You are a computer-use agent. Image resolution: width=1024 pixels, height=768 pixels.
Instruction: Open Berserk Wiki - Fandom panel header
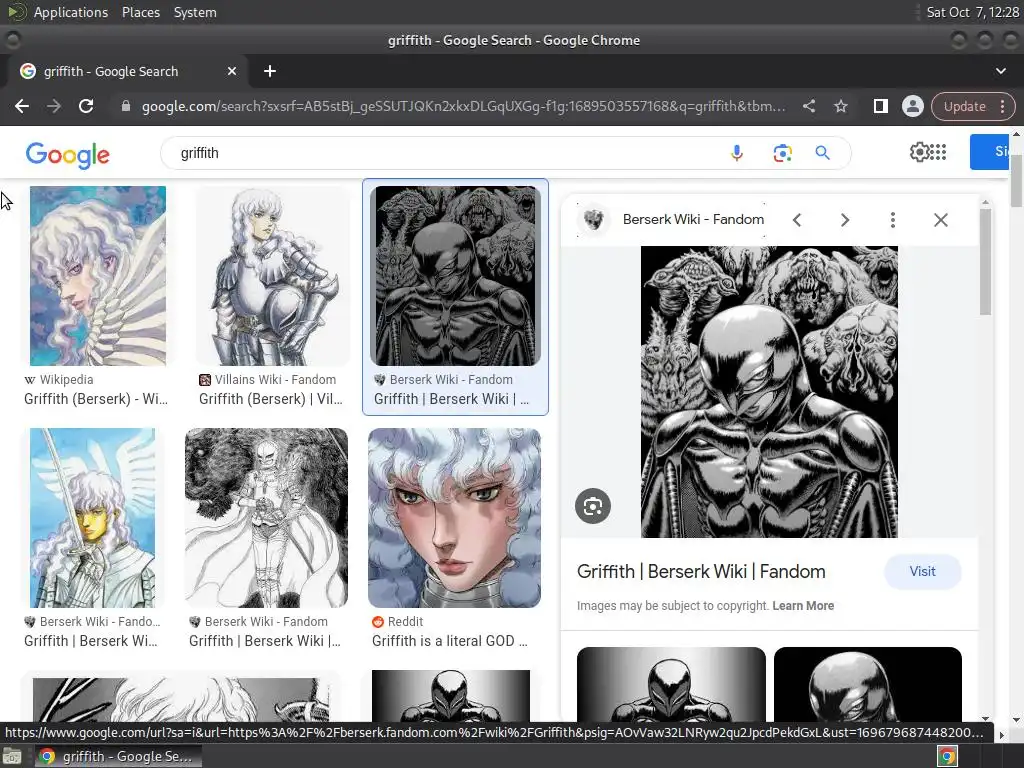click(x=673, y=219)
